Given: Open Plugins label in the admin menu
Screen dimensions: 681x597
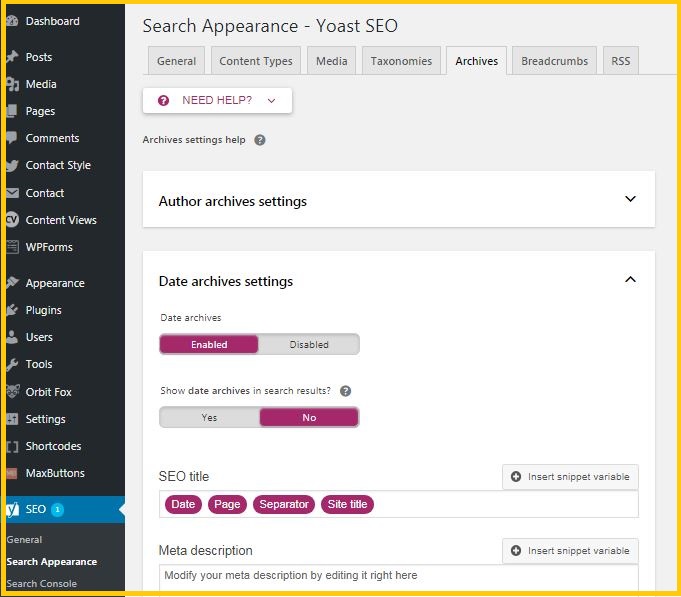Looking at the screenshot, I should tap(43, 310).
